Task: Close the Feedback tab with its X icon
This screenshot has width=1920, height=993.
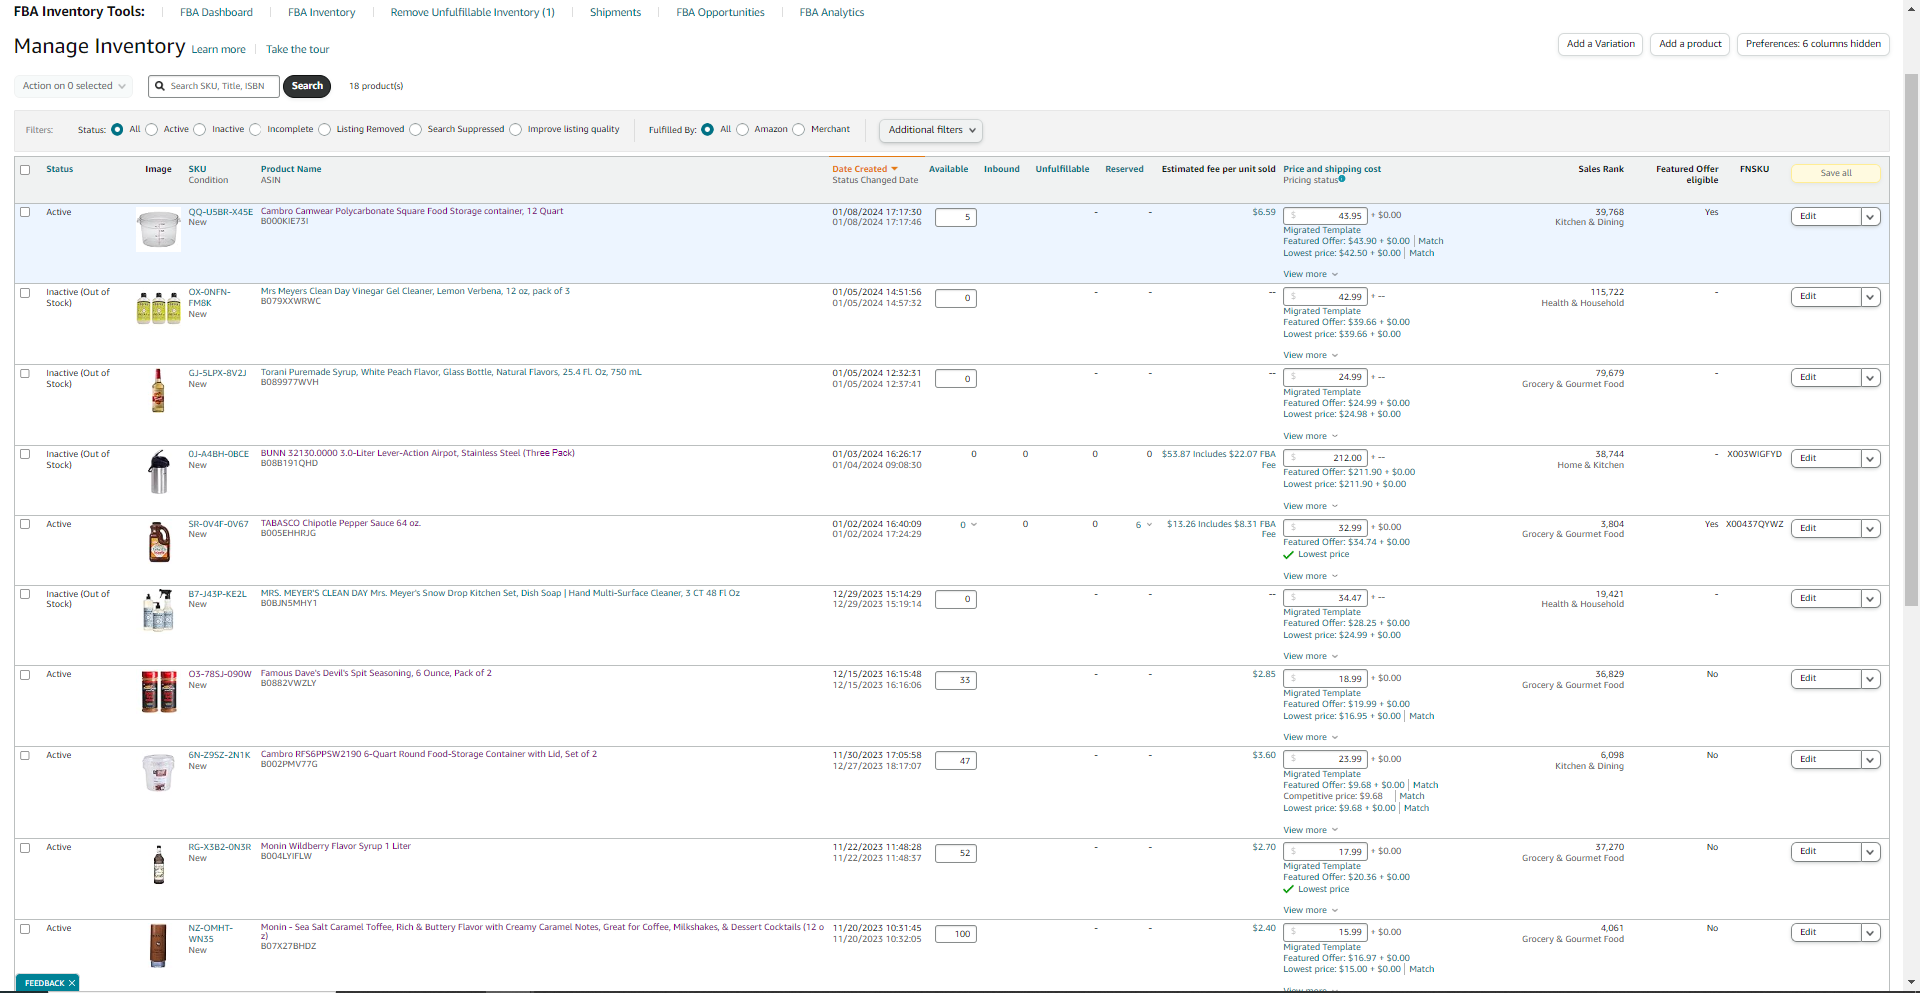Action: (x=72, y=983)
